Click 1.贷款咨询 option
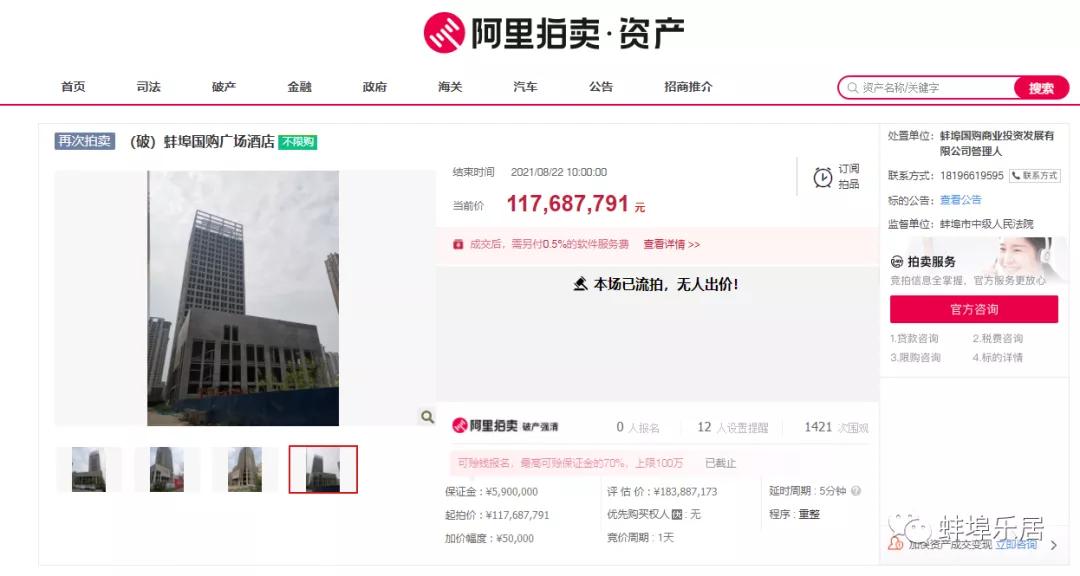Image resolution: width=1080 pixels, height=576 pixels. coord(914,338)
